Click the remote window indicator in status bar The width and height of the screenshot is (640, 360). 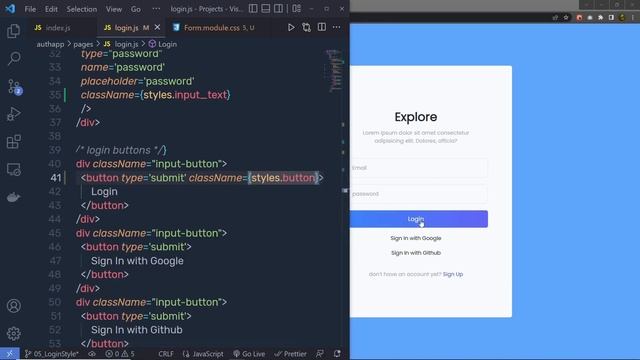tap(9, 354)
